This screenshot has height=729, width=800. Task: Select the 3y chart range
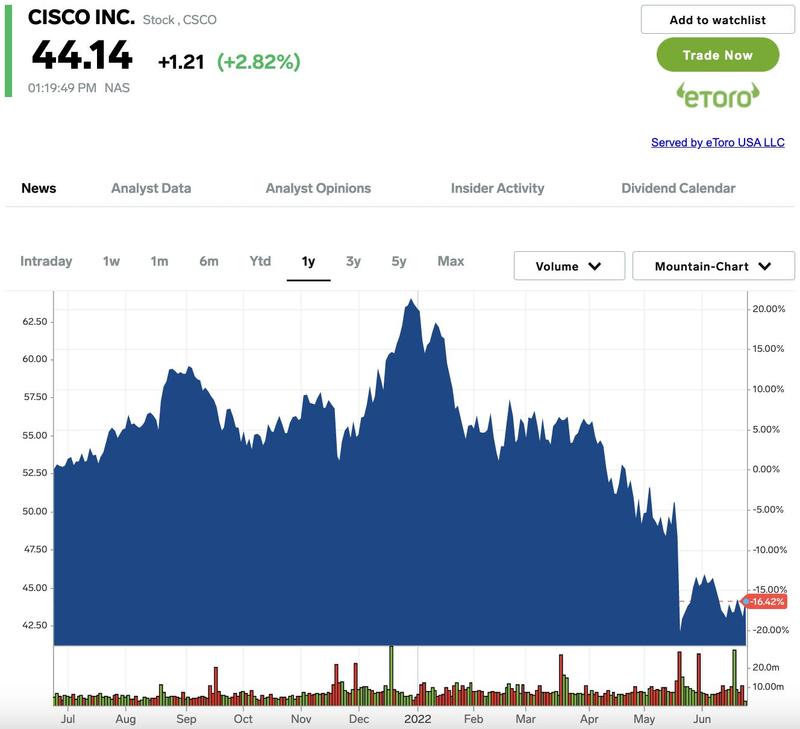(353, 261)
